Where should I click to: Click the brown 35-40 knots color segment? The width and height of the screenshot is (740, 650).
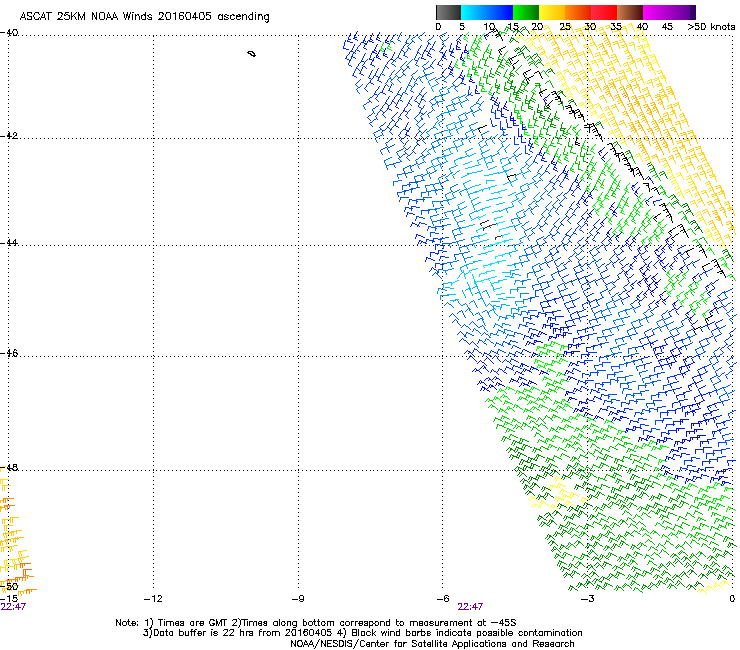630,12
